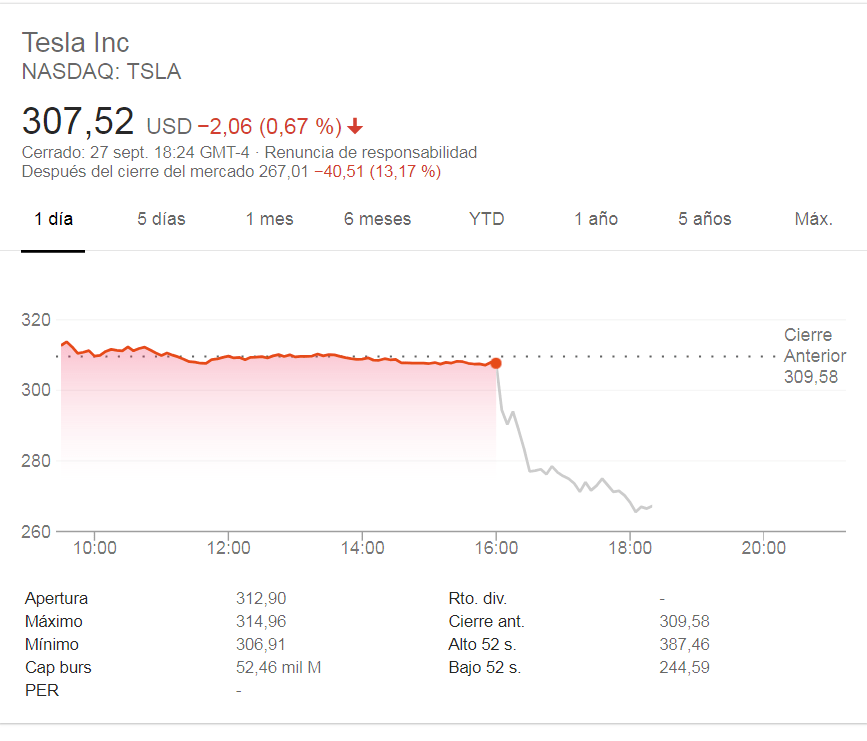This screenshot has width=867, height=741.
Task: Switch to the 5 días tab
Action: (x=161, y=219)
